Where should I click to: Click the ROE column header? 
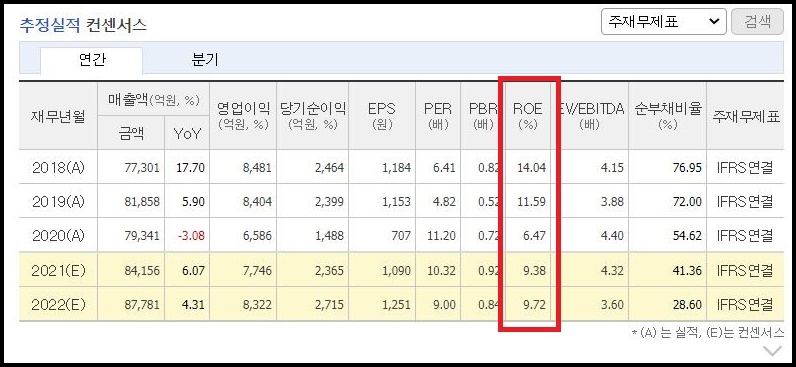[x=527, y=116]
